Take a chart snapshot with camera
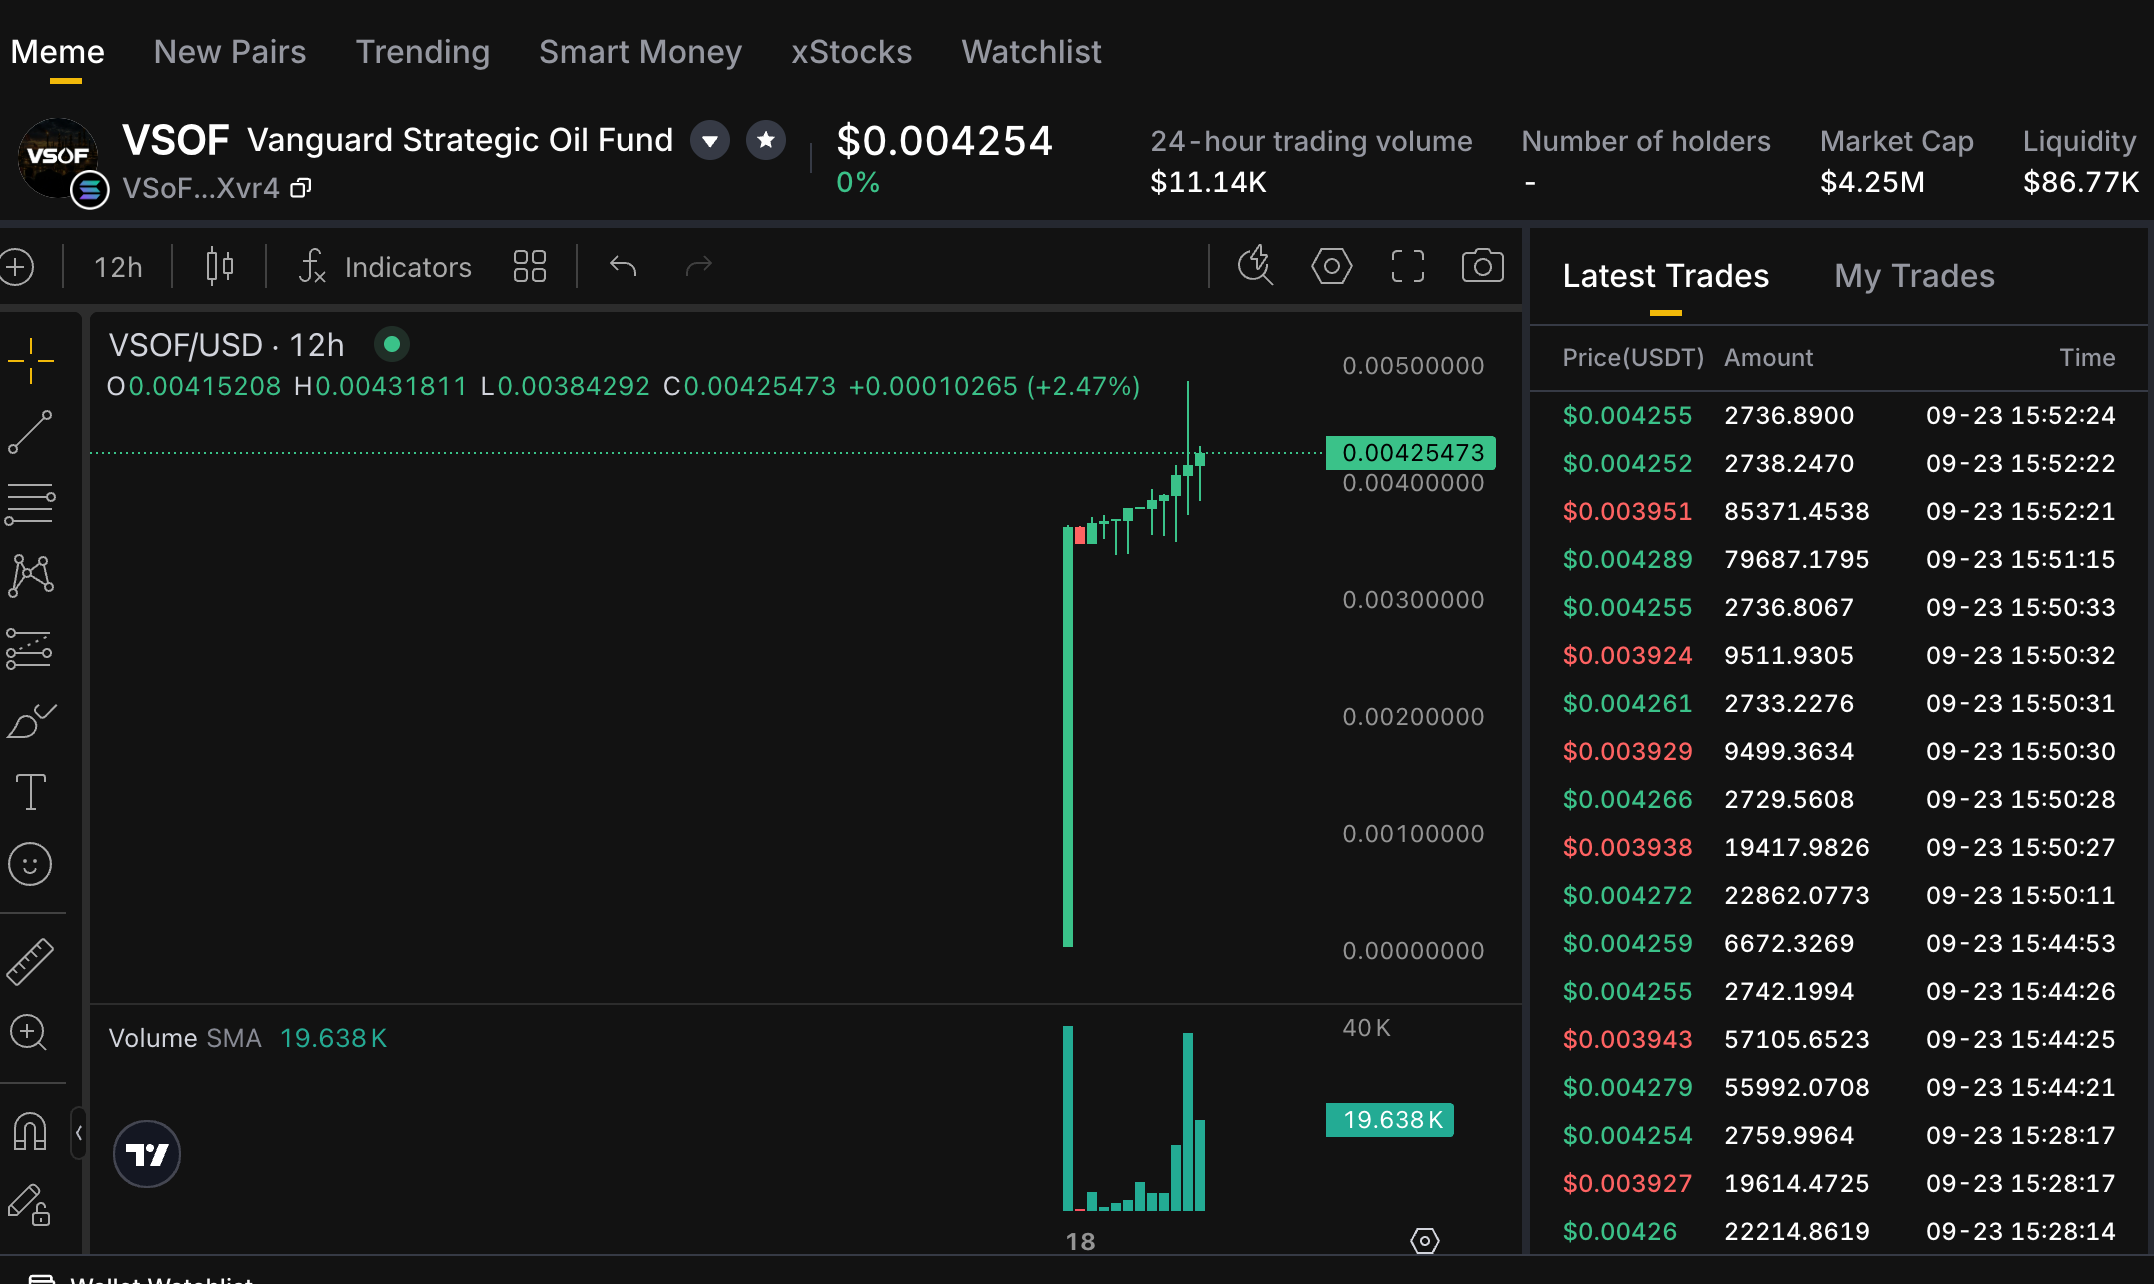The image size is (2154, 1284). point(1483,267)
